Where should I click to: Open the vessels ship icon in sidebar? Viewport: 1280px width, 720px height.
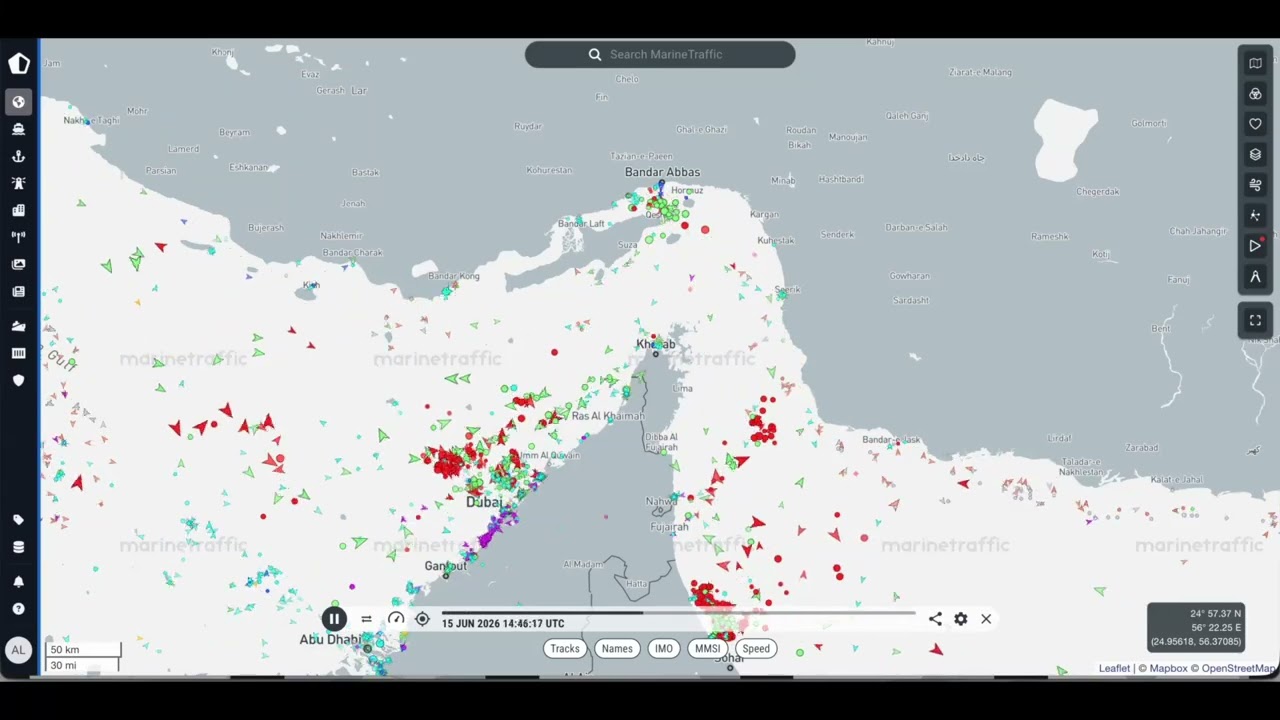tap(18, 129)
